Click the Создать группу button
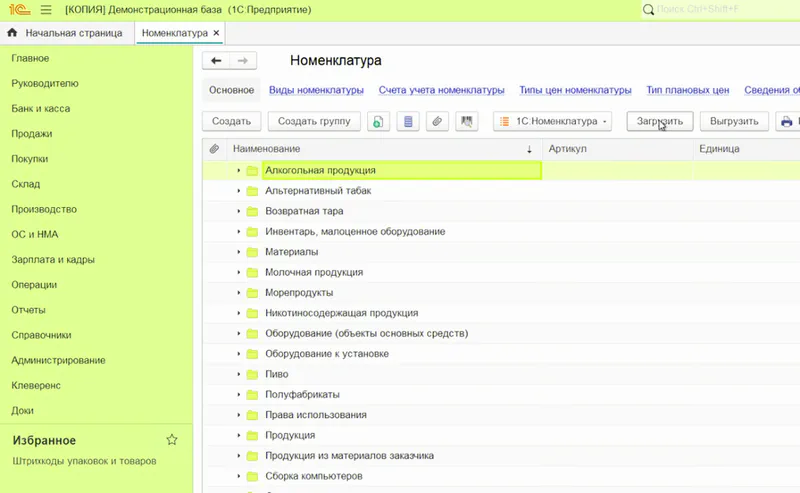 pyautogui.click(x=314, y=122)
